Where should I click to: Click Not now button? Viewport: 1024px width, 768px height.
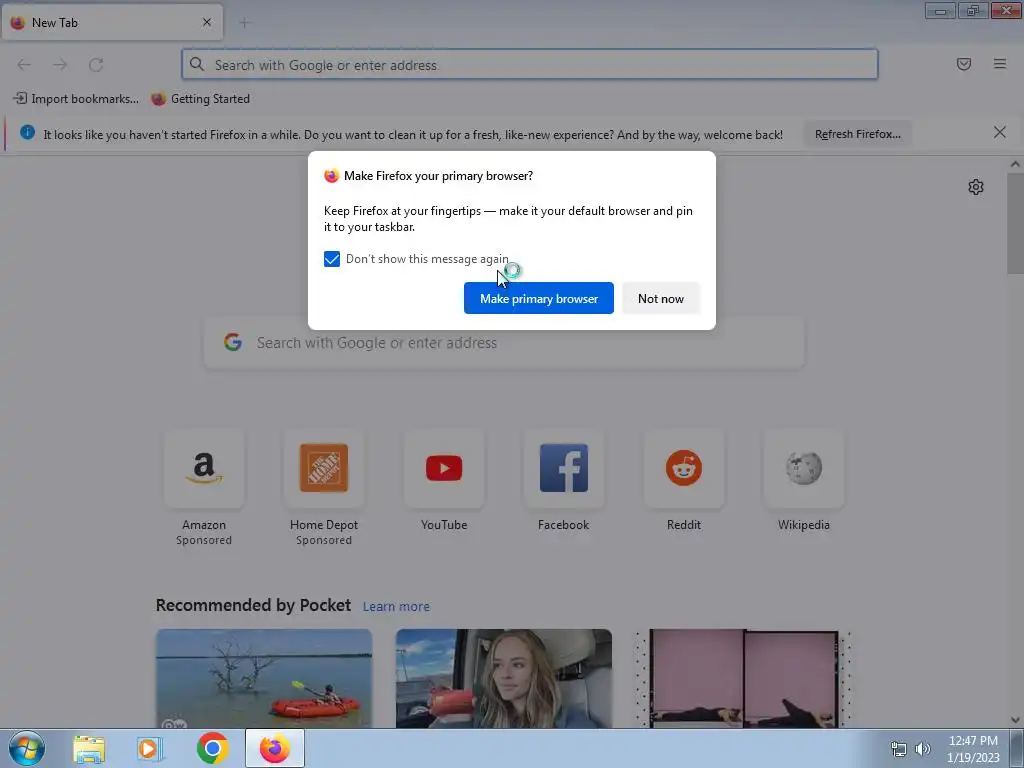click(660, 298)
